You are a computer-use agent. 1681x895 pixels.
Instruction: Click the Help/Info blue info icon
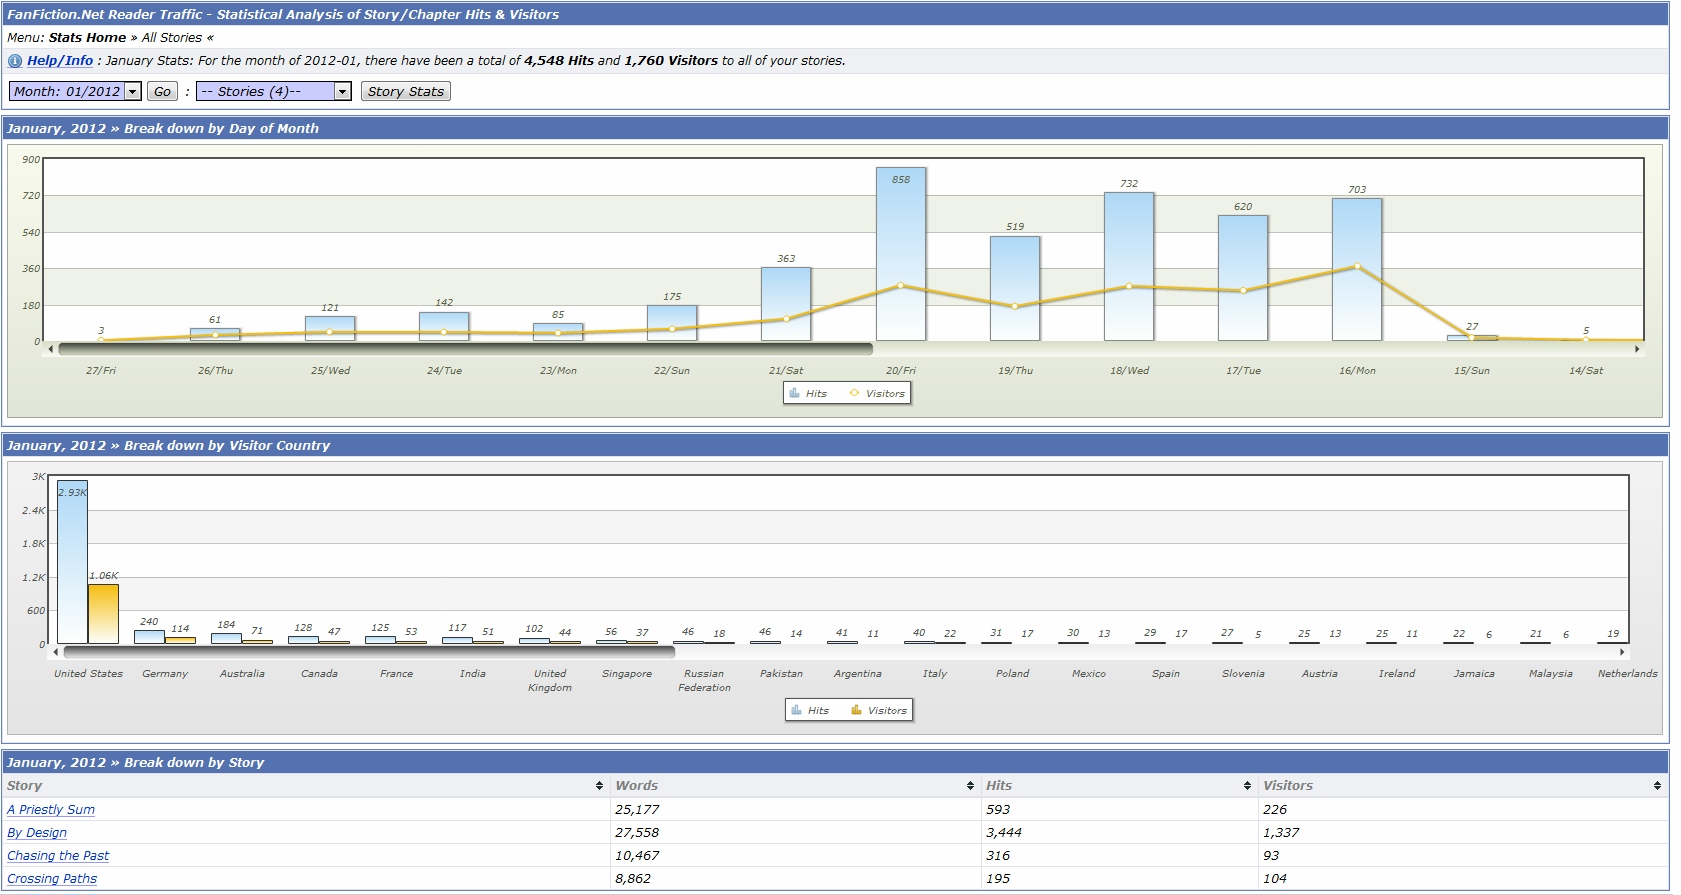(x=15, y=61)
